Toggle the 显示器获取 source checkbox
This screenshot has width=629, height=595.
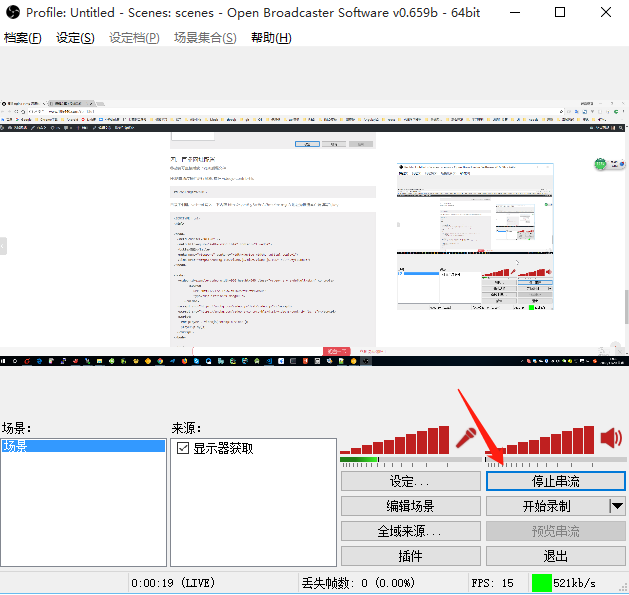tap(183, 448)
